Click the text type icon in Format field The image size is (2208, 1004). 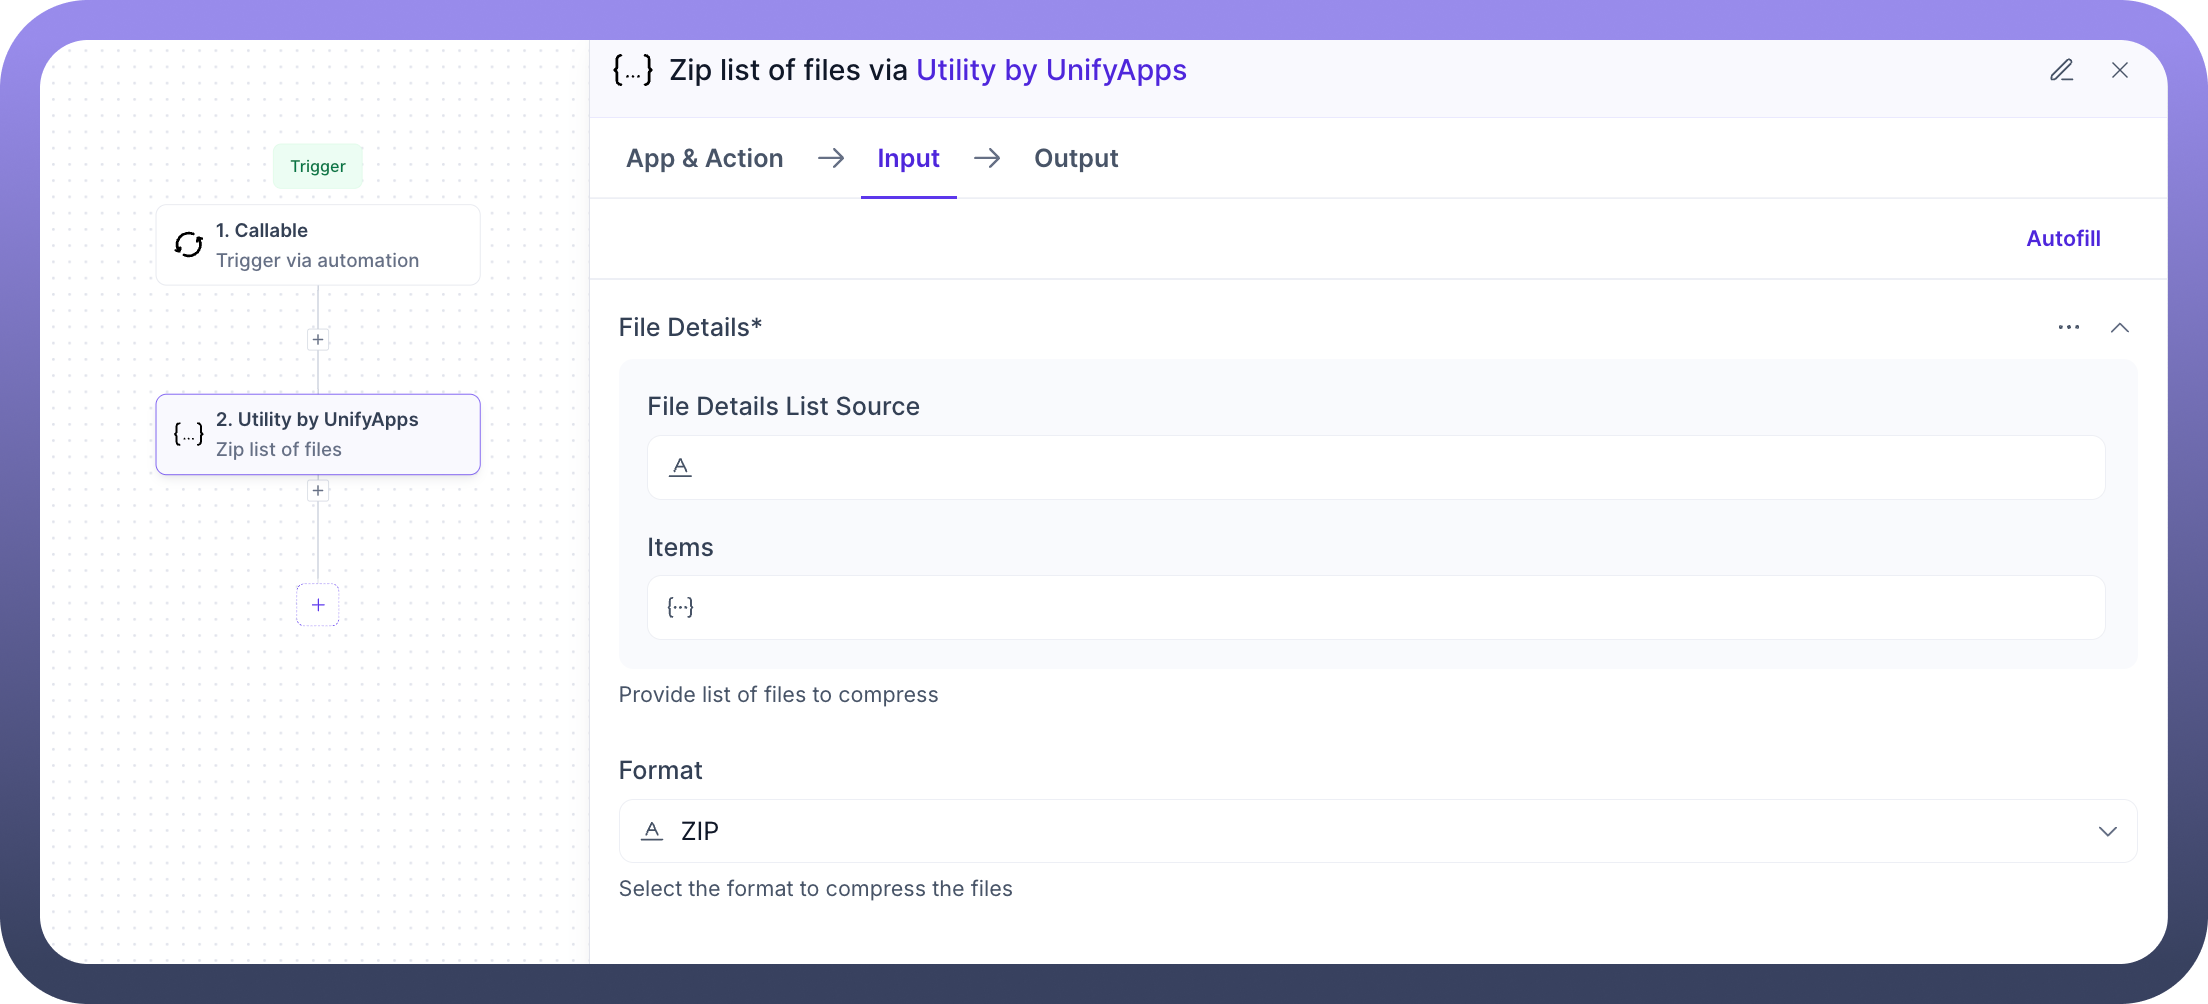tap(652, 831)
